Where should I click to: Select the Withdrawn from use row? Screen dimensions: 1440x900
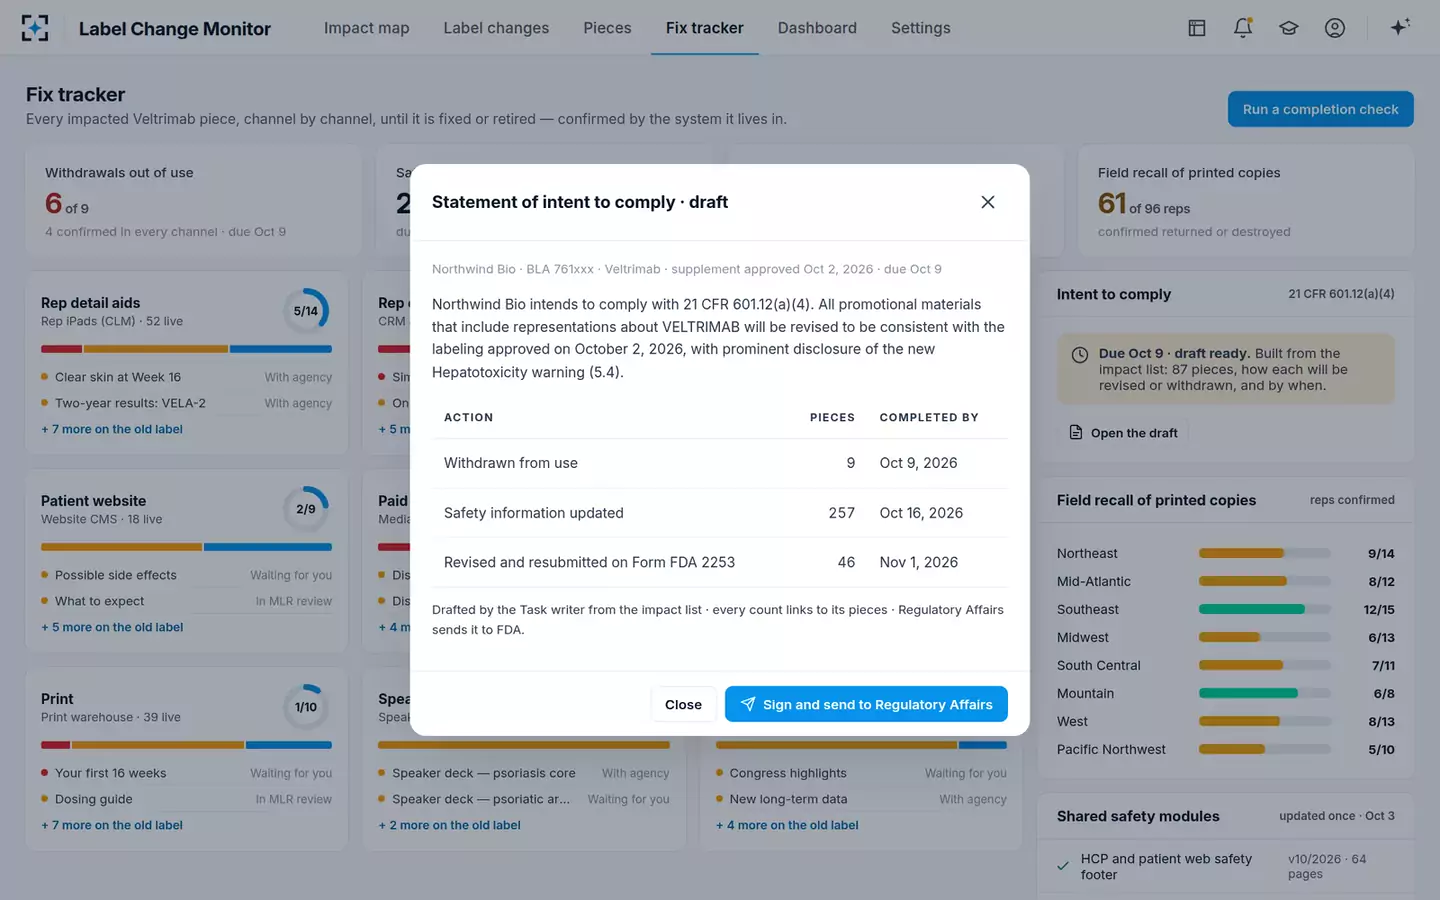tap(720, 463)
